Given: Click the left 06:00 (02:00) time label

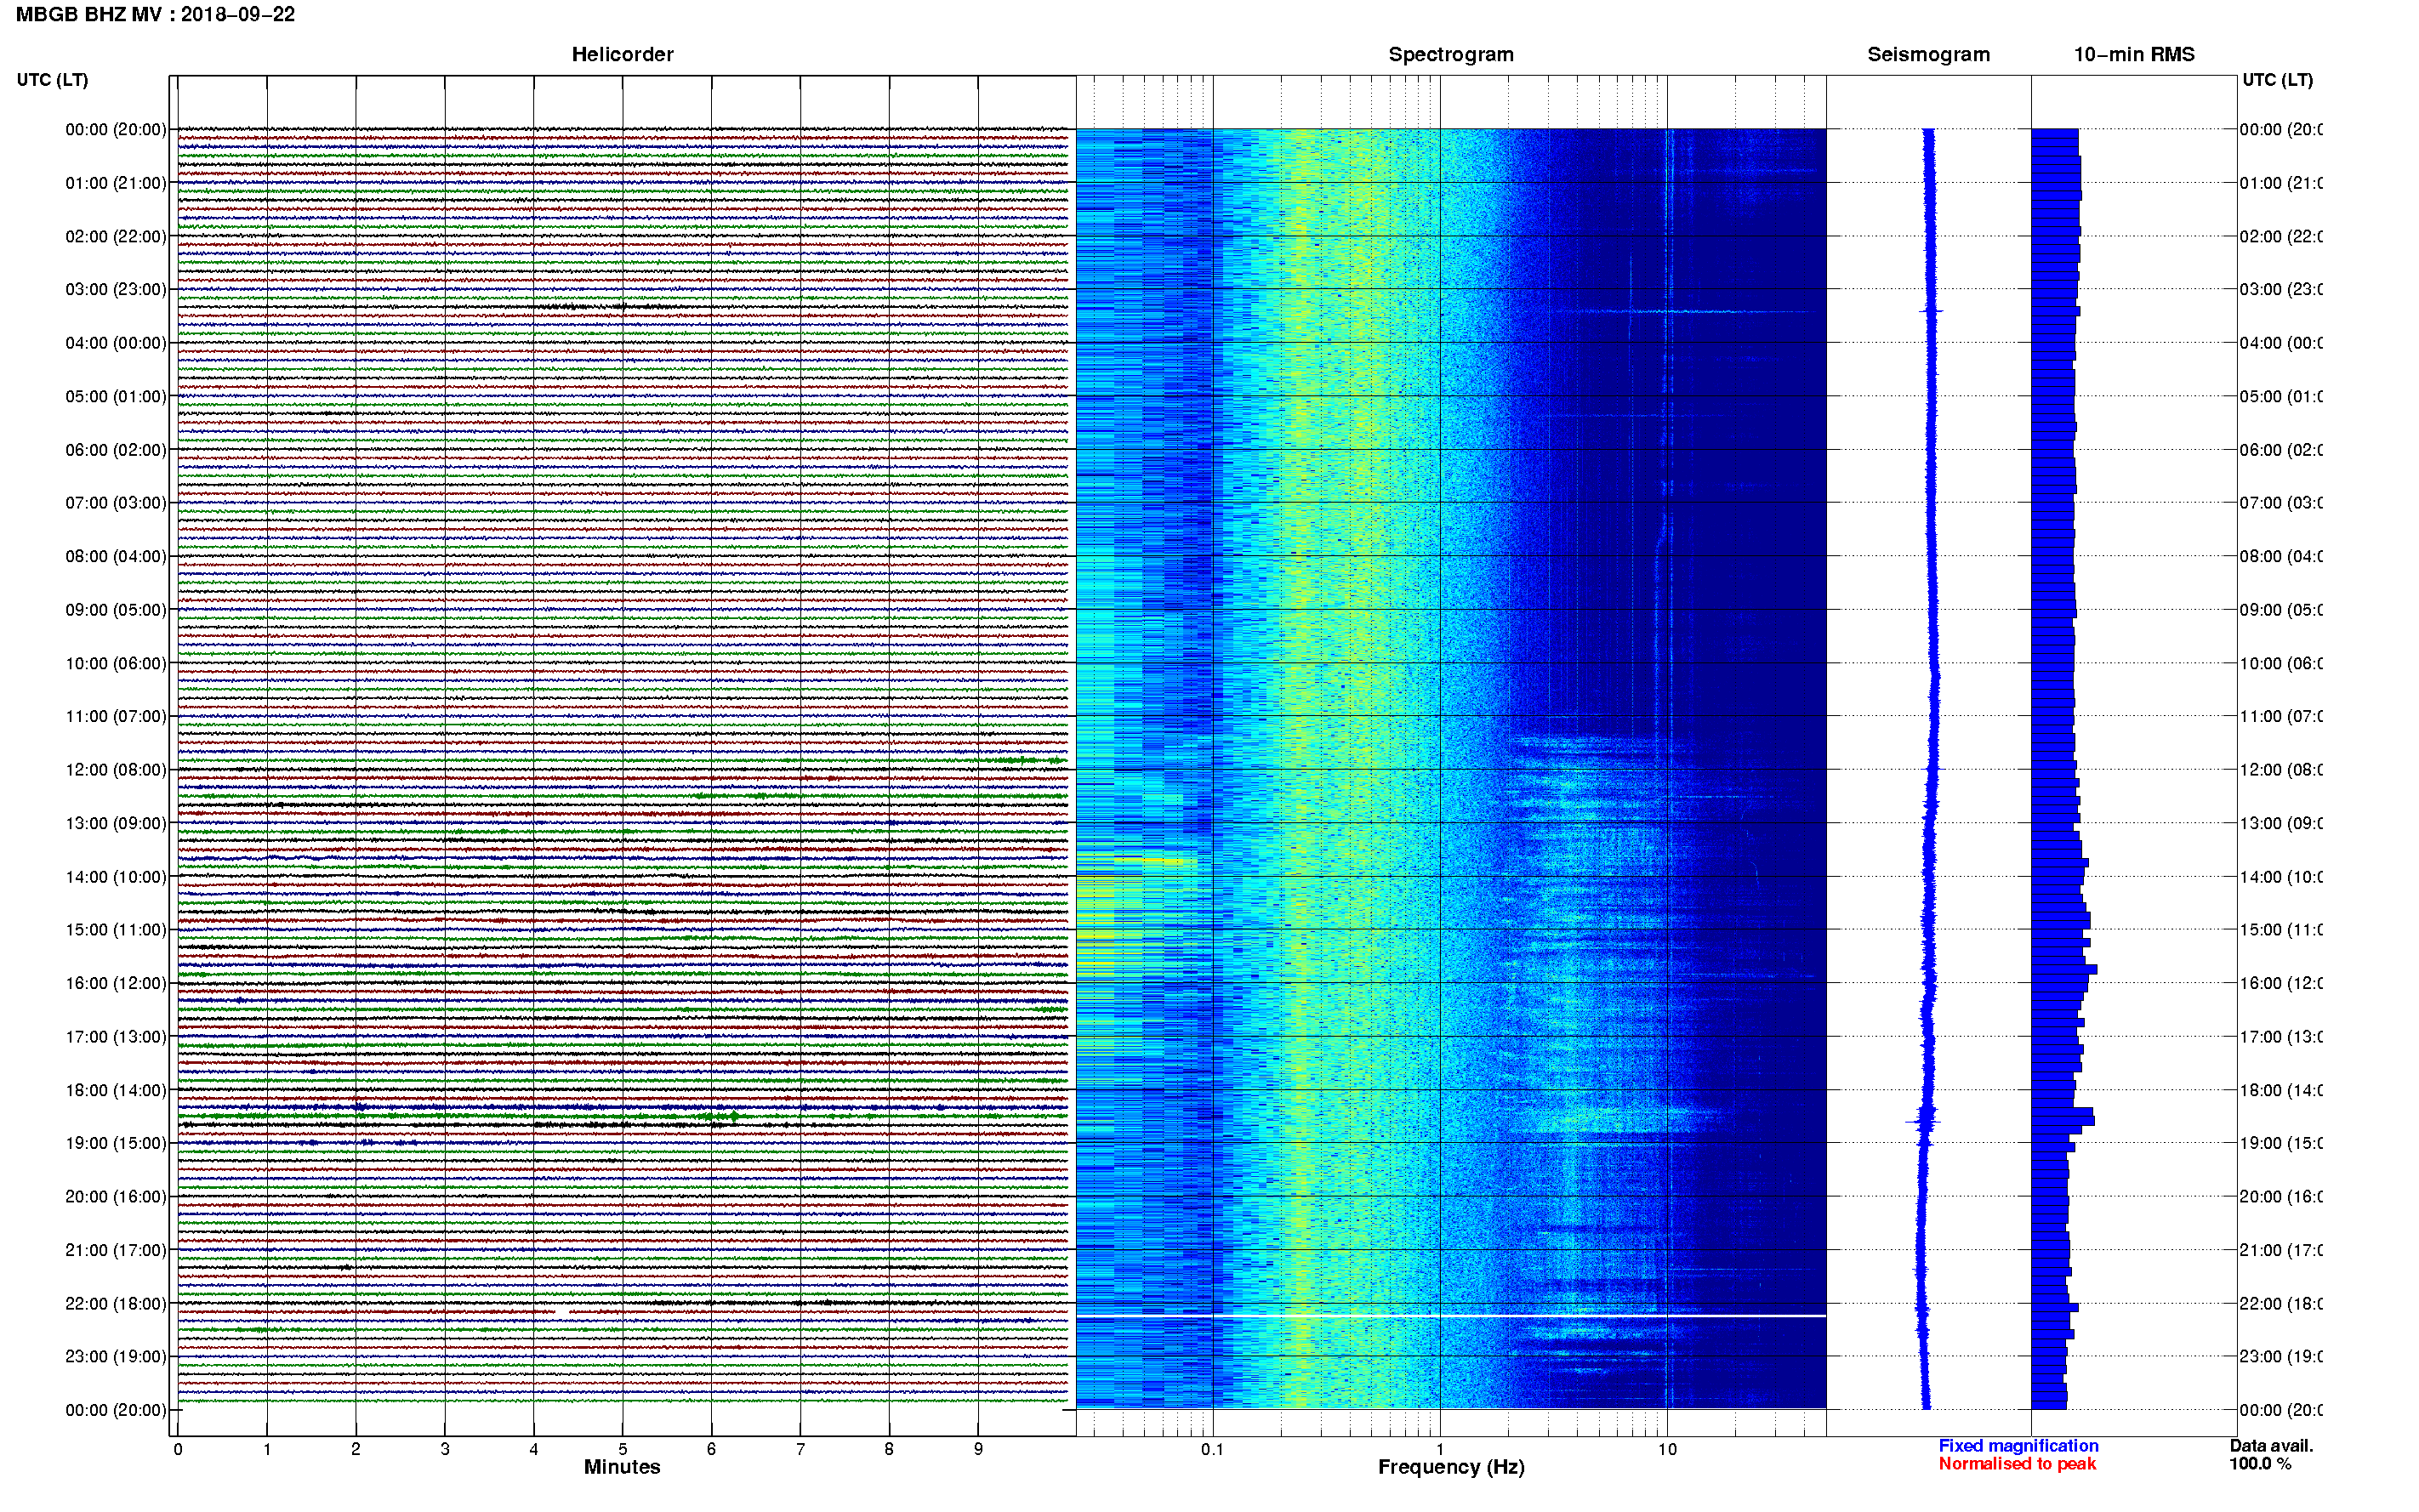Looking at the screenshot, I should (116, 450).
